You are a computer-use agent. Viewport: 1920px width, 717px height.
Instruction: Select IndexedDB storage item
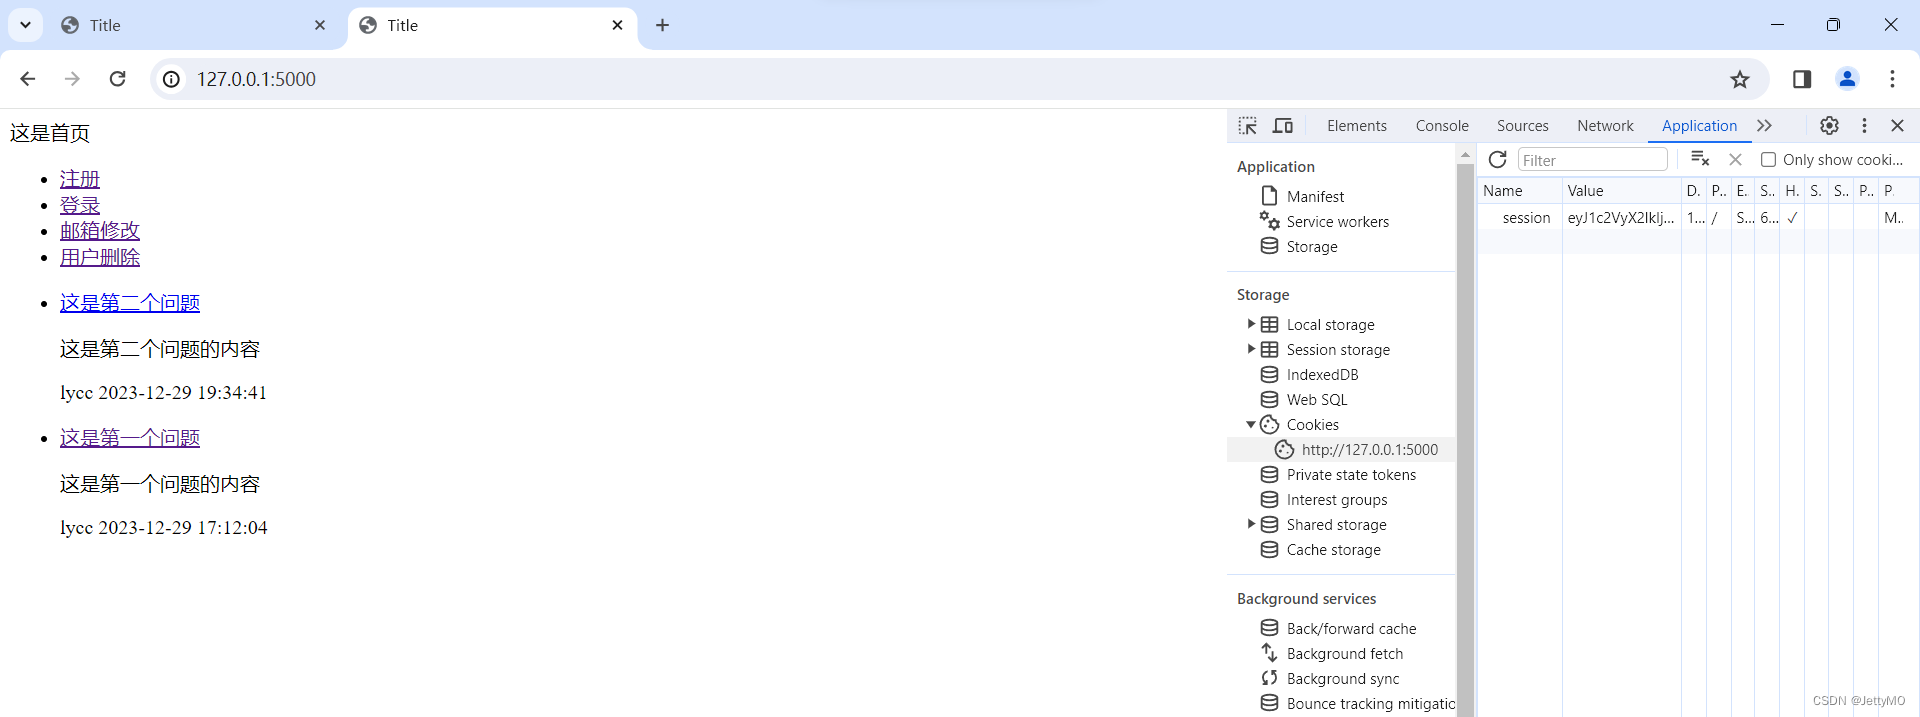pos(1322,375)
